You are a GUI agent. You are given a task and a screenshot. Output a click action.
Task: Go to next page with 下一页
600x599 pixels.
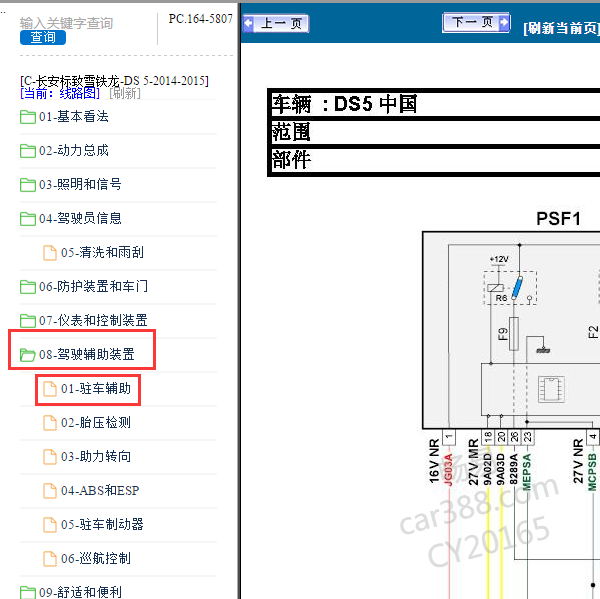click(x=476, y=22)
